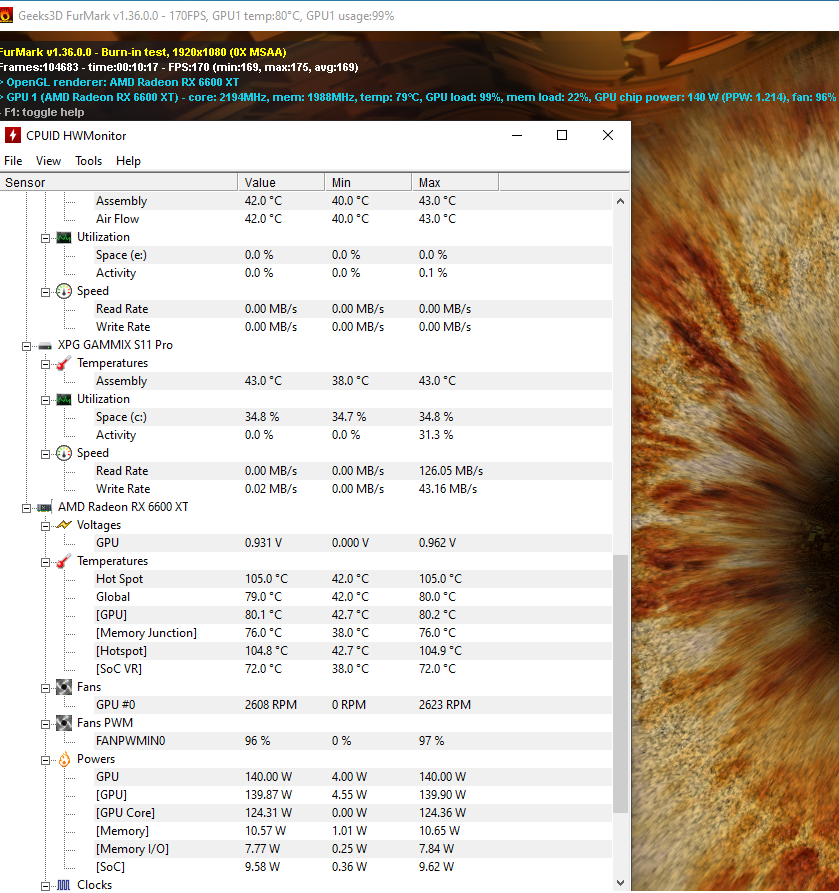This screenshot has width=839, height=893.
Task: Close the HWMonitor window
Action: pyautogui.click(x=608, y=136)
